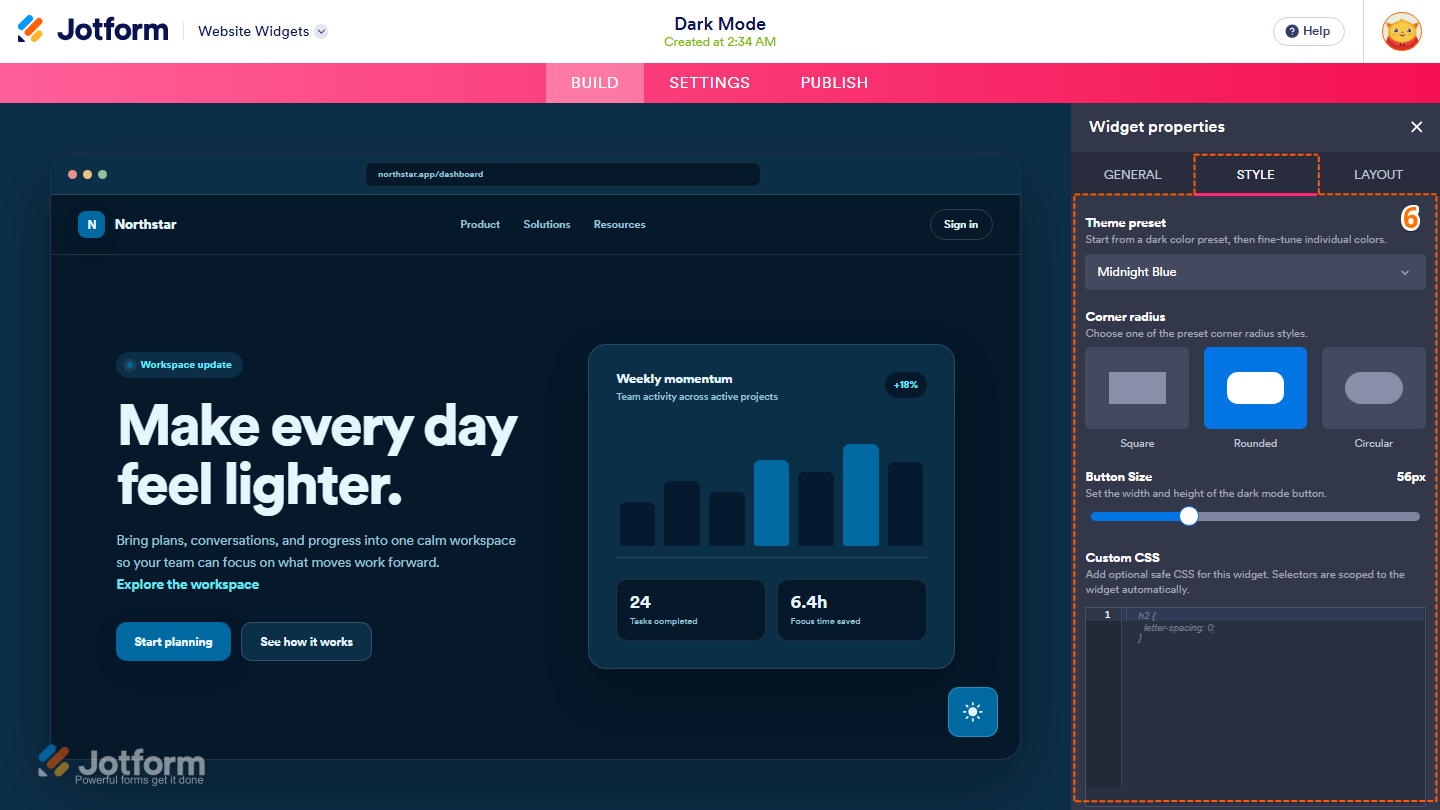Click the Widget properties panel title
1440x810 pixels.
point(1157,127)
